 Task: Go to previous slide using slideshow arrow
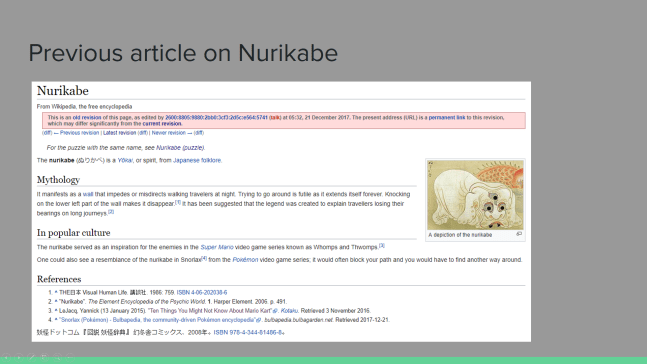click(x=6, y=357)
